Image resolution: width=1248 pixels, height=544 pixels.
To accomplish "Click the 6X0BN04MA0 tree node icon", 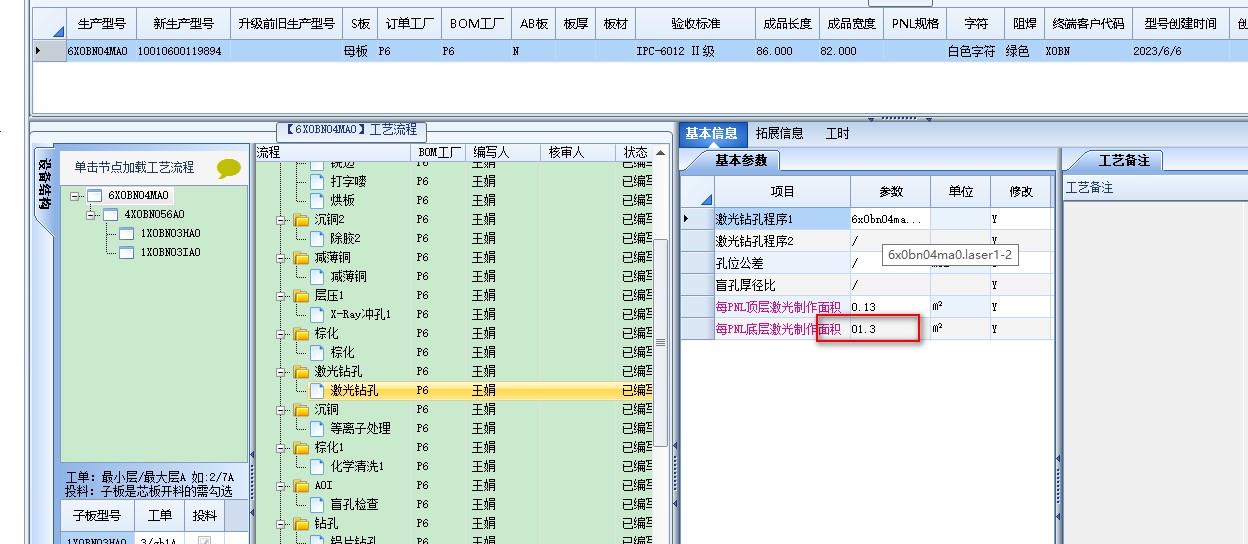I will coord(95,195).
